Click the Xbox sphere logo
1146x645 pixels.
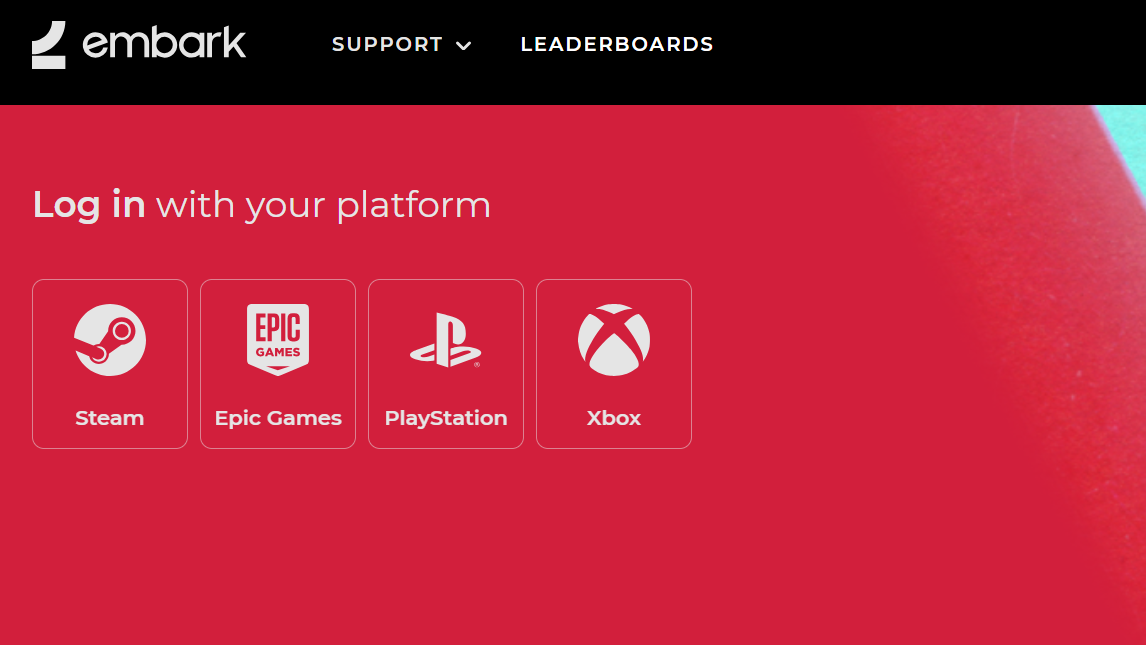tap(614, 340)
